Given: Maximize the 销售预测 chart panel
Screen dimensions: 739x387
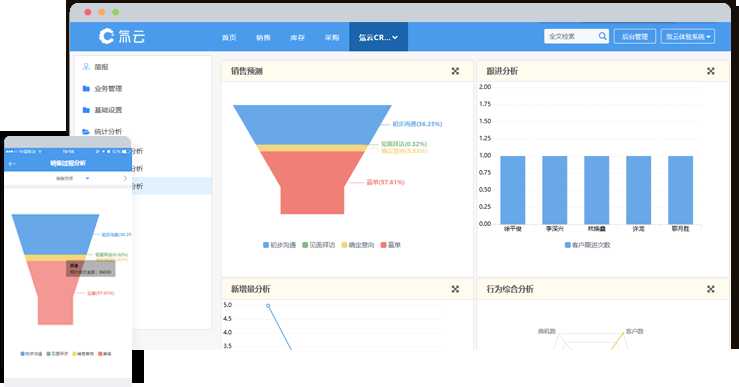Looking at the screenshot, I should tap(455, 71).
